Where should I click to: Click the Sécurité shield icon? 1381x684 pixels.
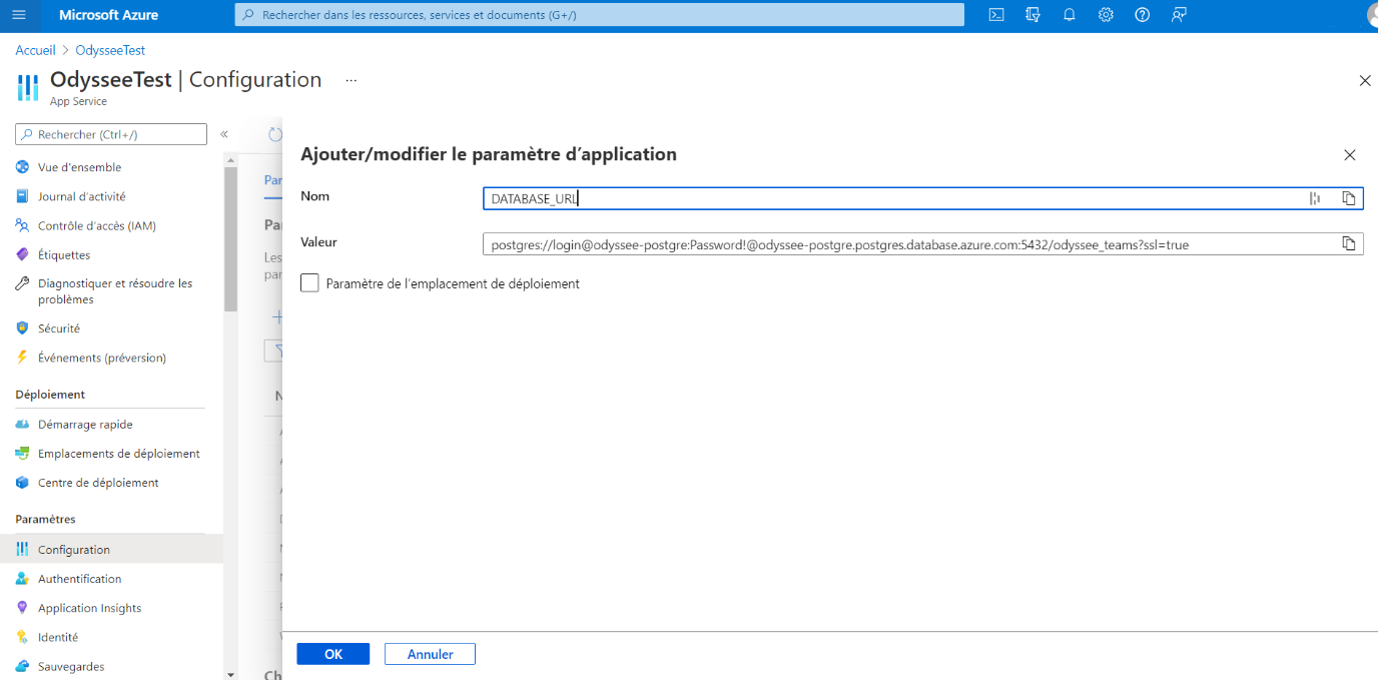22,328
